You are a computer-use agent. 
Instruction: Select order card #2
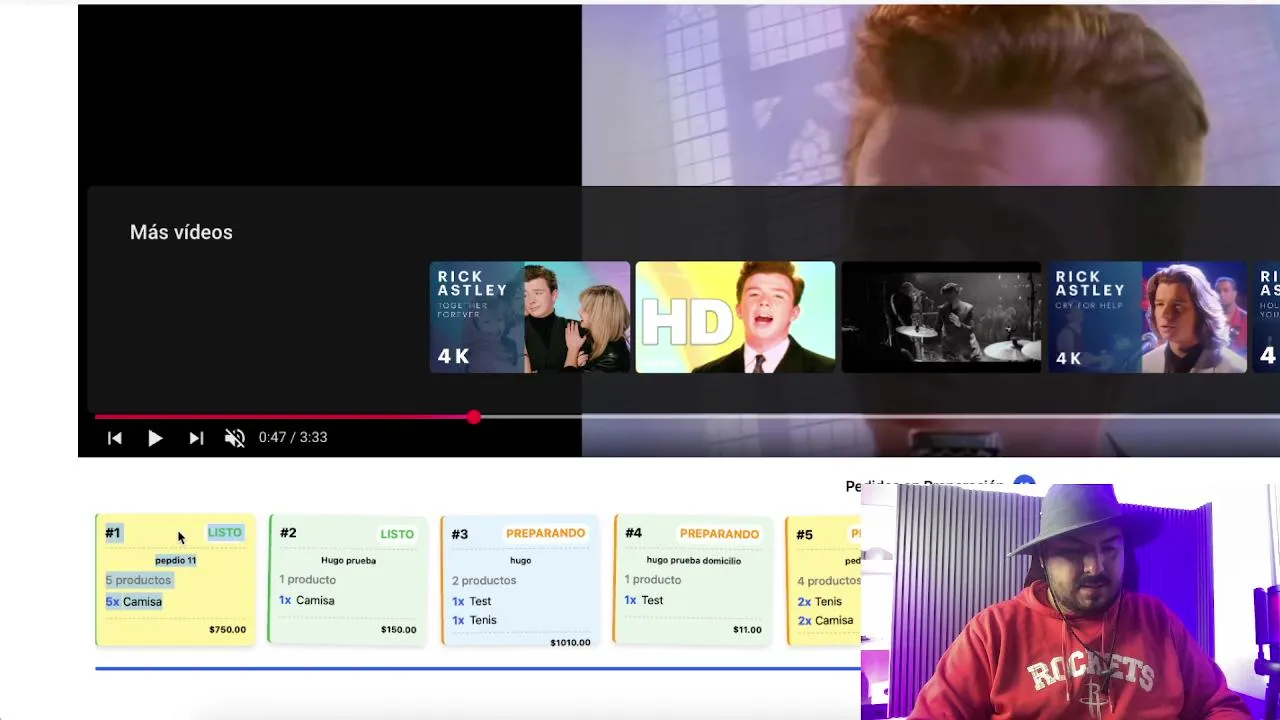(347, 580)
